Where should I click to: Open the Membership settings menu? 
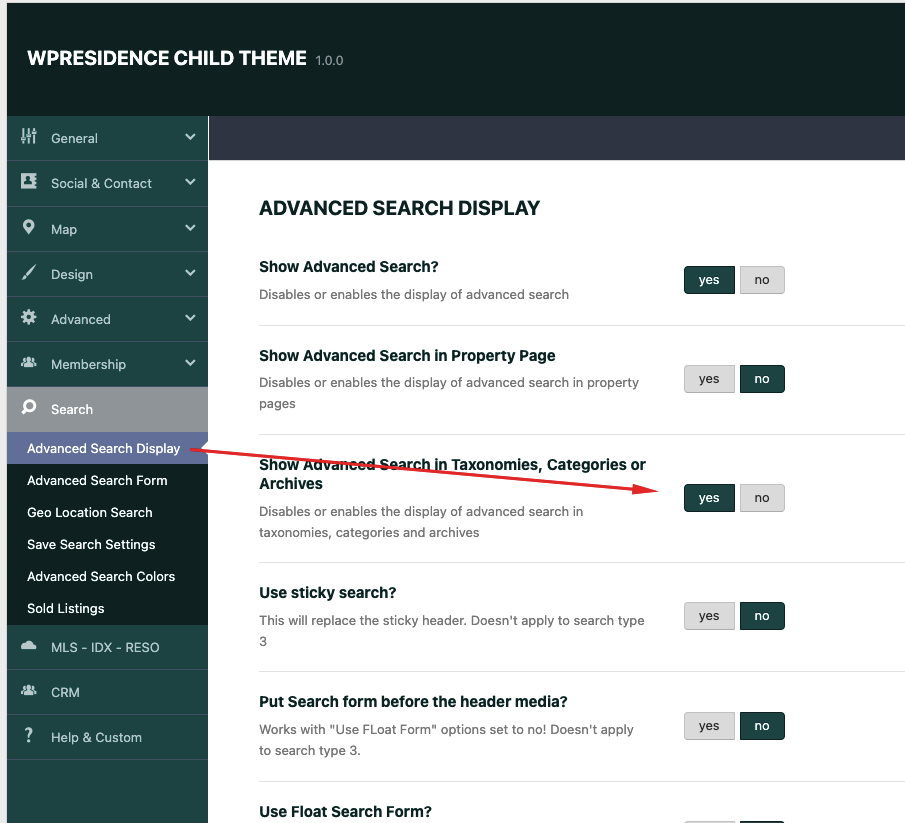coord(107,364)
